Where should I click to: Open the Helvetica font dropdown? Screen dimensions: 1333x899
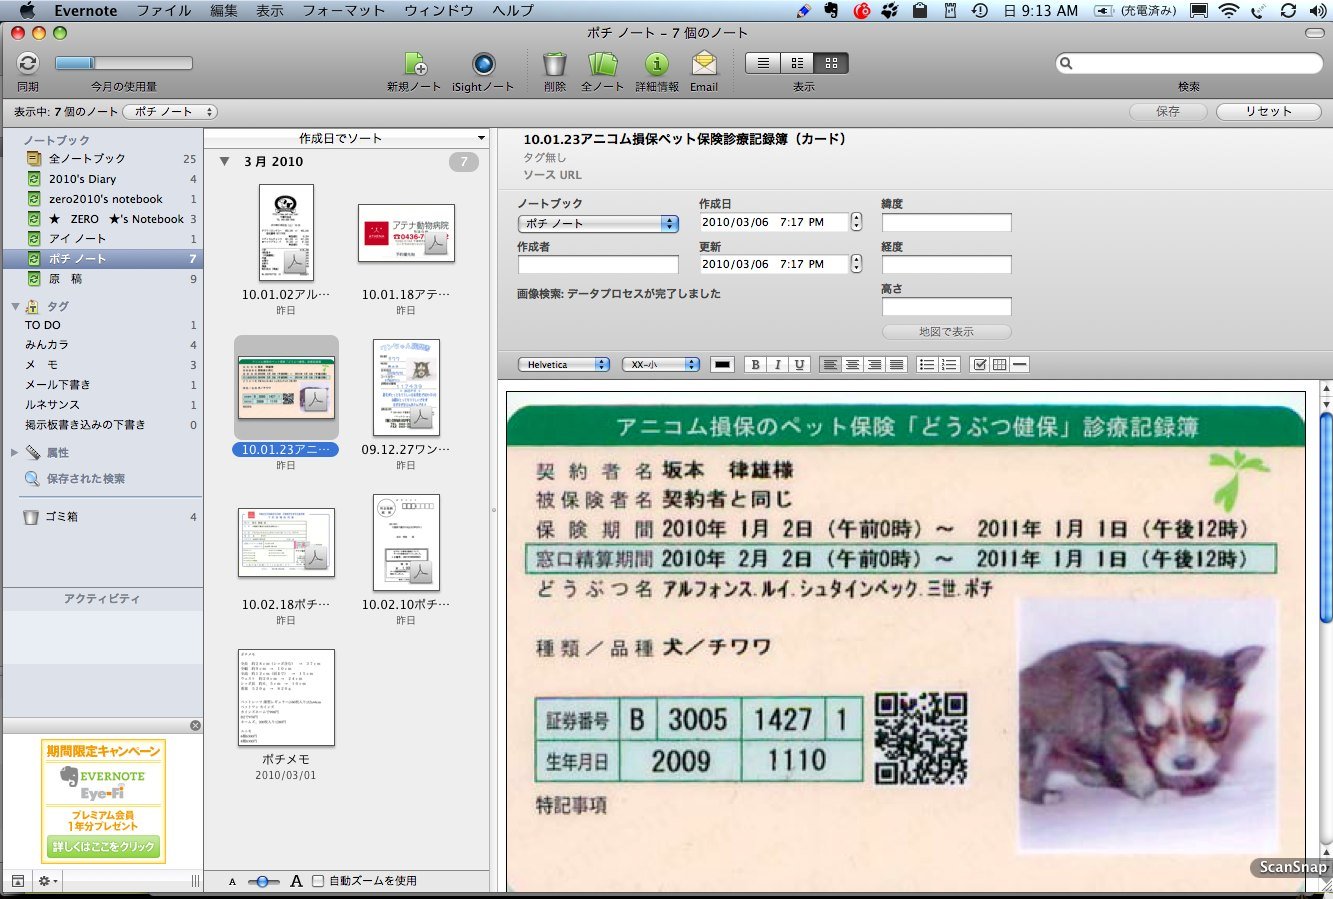coord(564,365)
